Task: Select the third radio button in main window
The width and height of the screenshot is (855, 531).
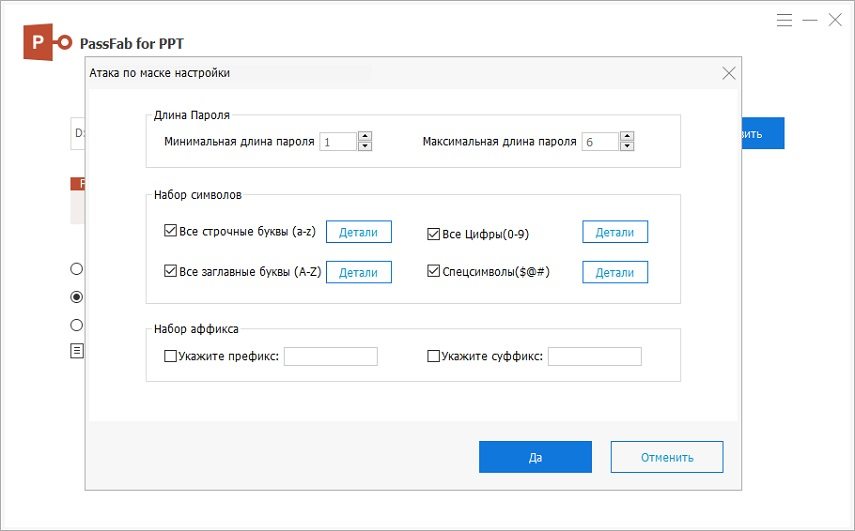Action: click(x=77, y=325)
